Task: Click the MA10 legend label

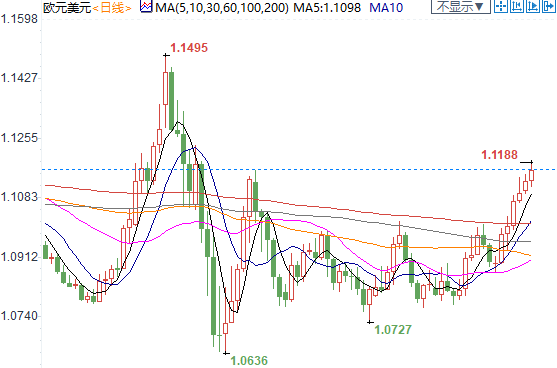Action: pos(386,7)
